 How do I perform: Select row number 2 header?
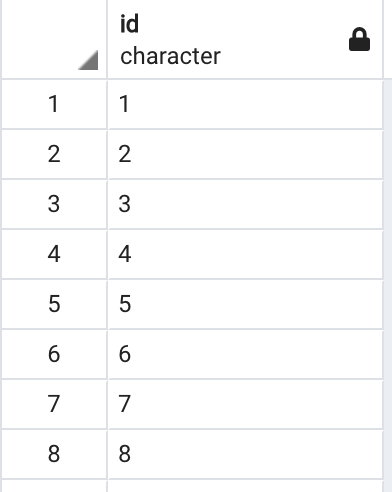(54, 154)
